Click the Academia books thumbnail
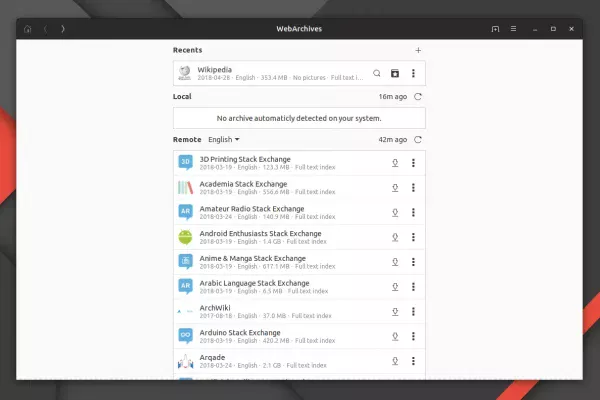 [x=185, y=188]
